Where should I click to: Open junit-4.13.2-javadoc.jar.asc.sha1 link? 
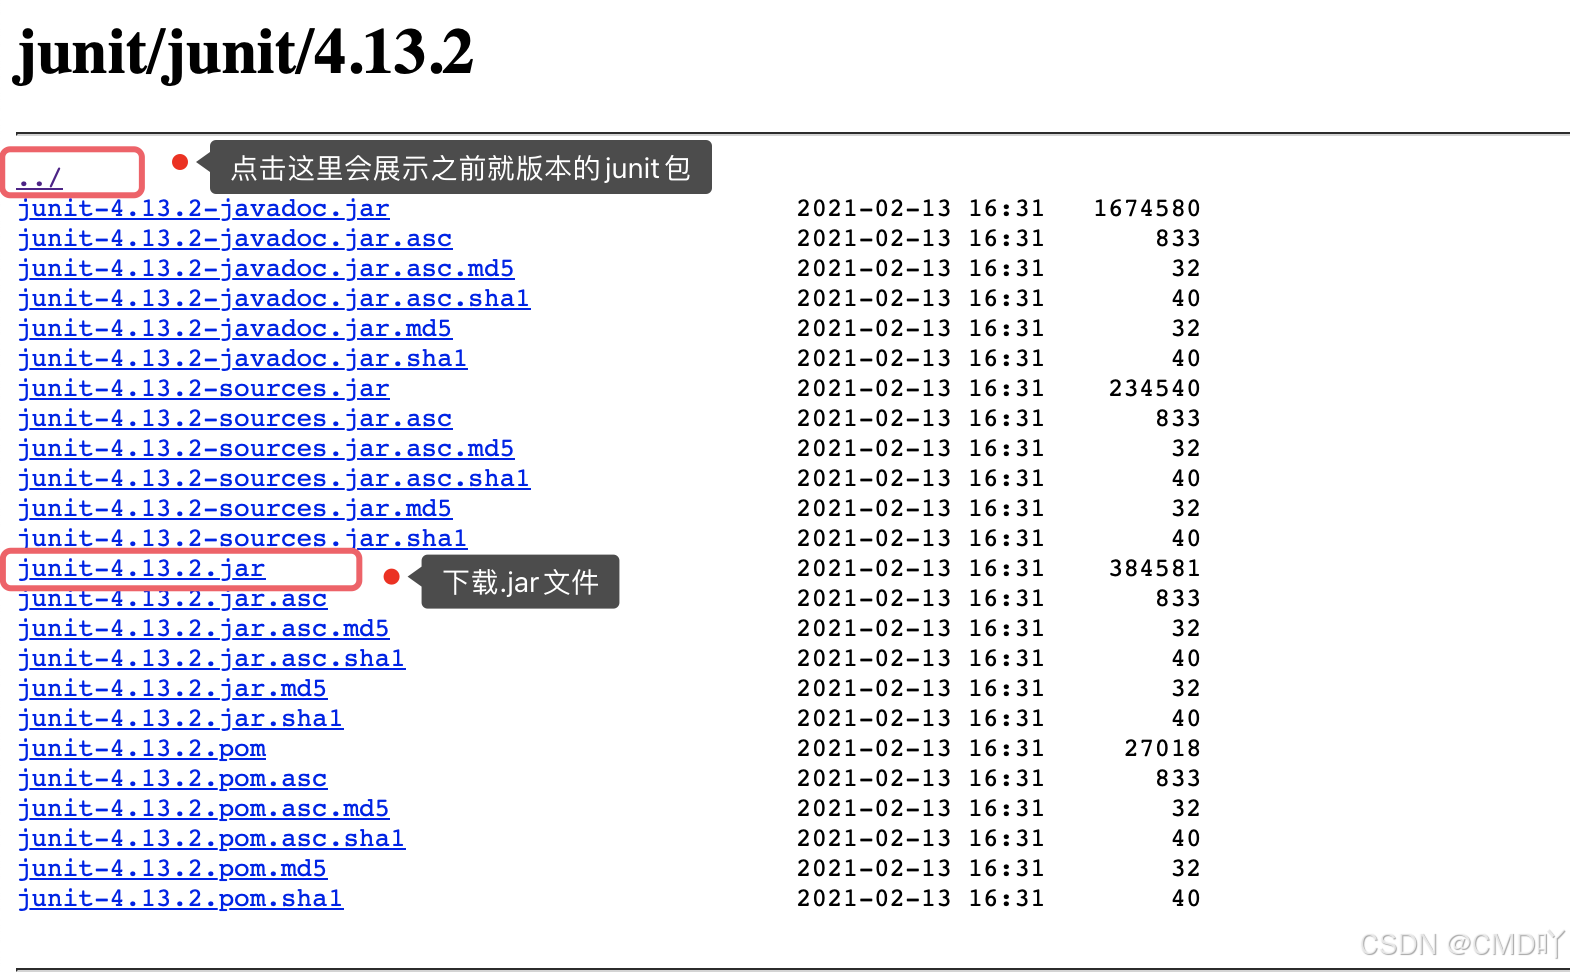tap(274, 299)
